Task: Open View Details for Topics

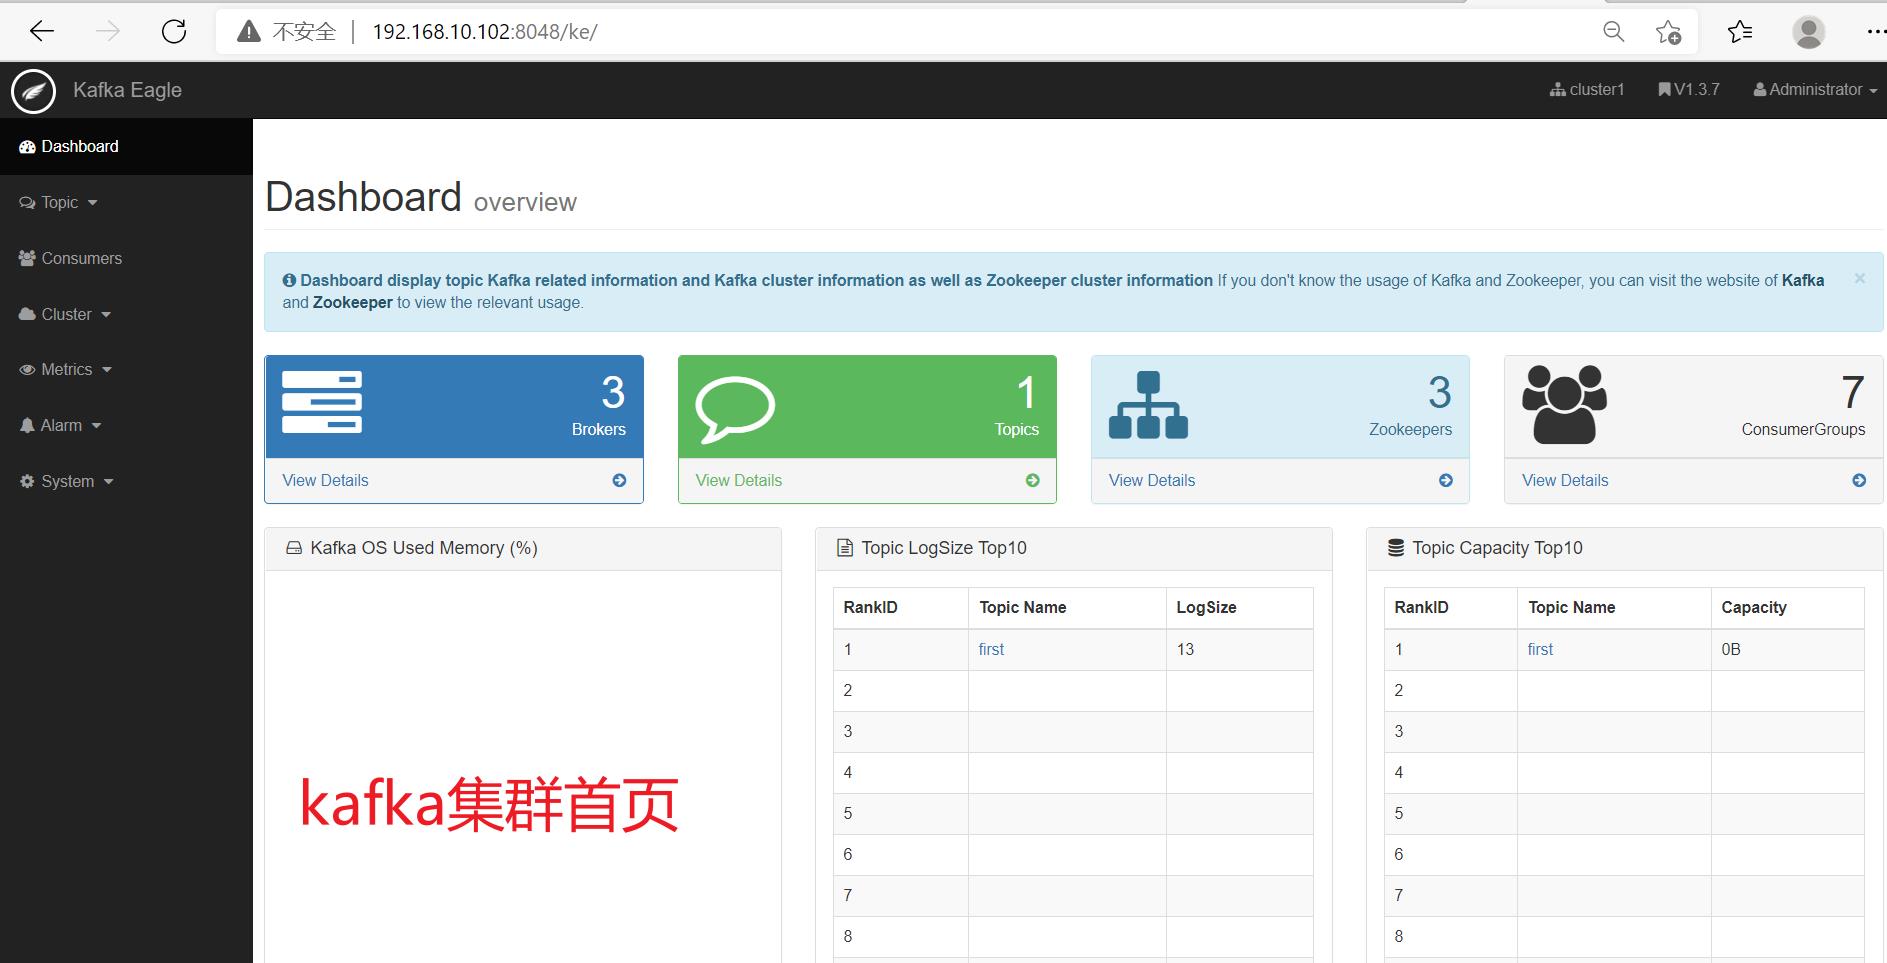Action: coord(739,481)
